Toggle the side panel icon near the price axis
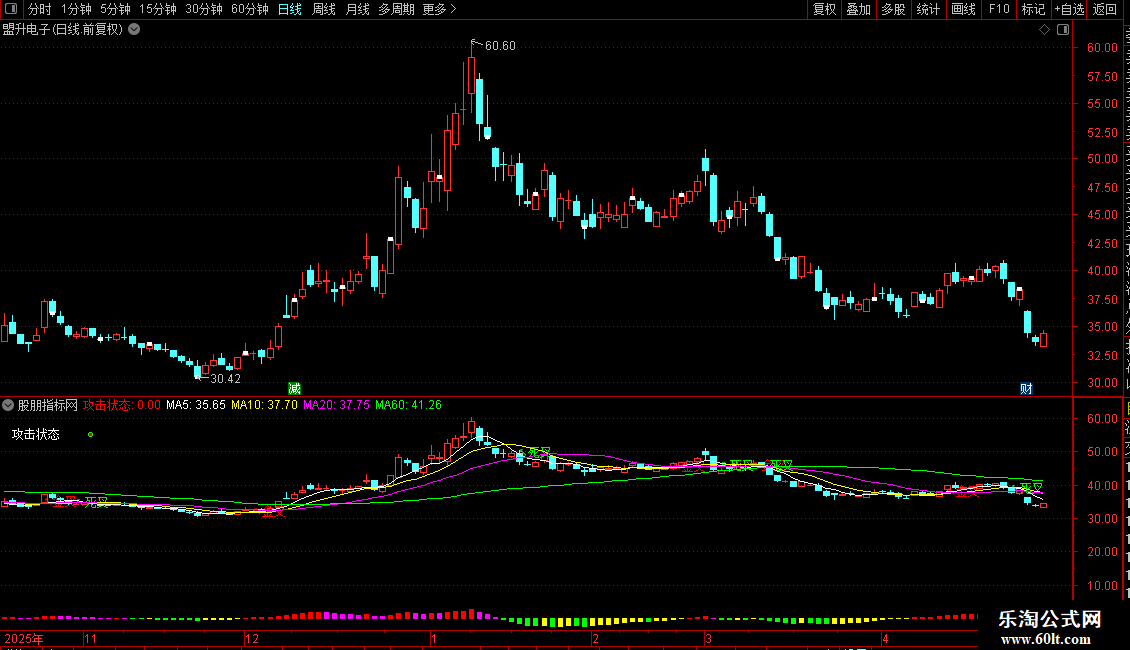 tap(1063, 30)
